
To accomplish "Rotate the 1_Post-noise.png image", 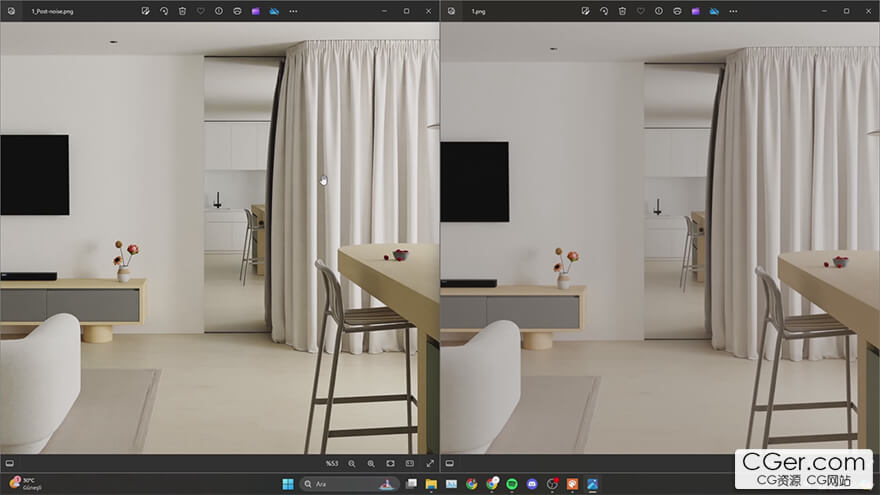I will 164,11.
